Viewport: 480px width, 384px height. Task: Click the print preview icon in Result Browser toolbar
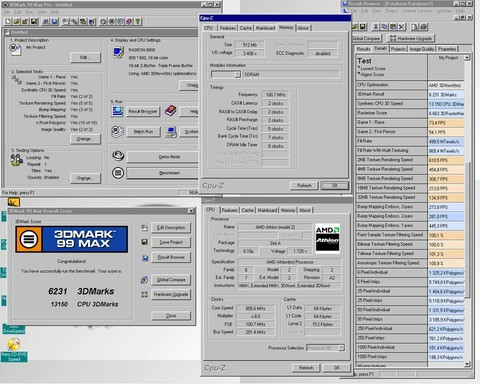point(414,27)
